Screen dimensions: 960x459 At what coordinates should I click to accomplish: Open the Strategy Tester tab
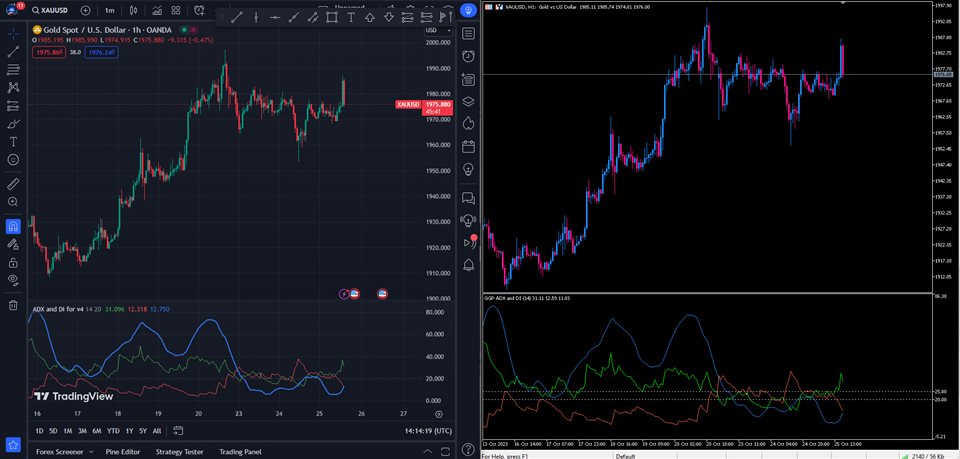pos(179,452)
